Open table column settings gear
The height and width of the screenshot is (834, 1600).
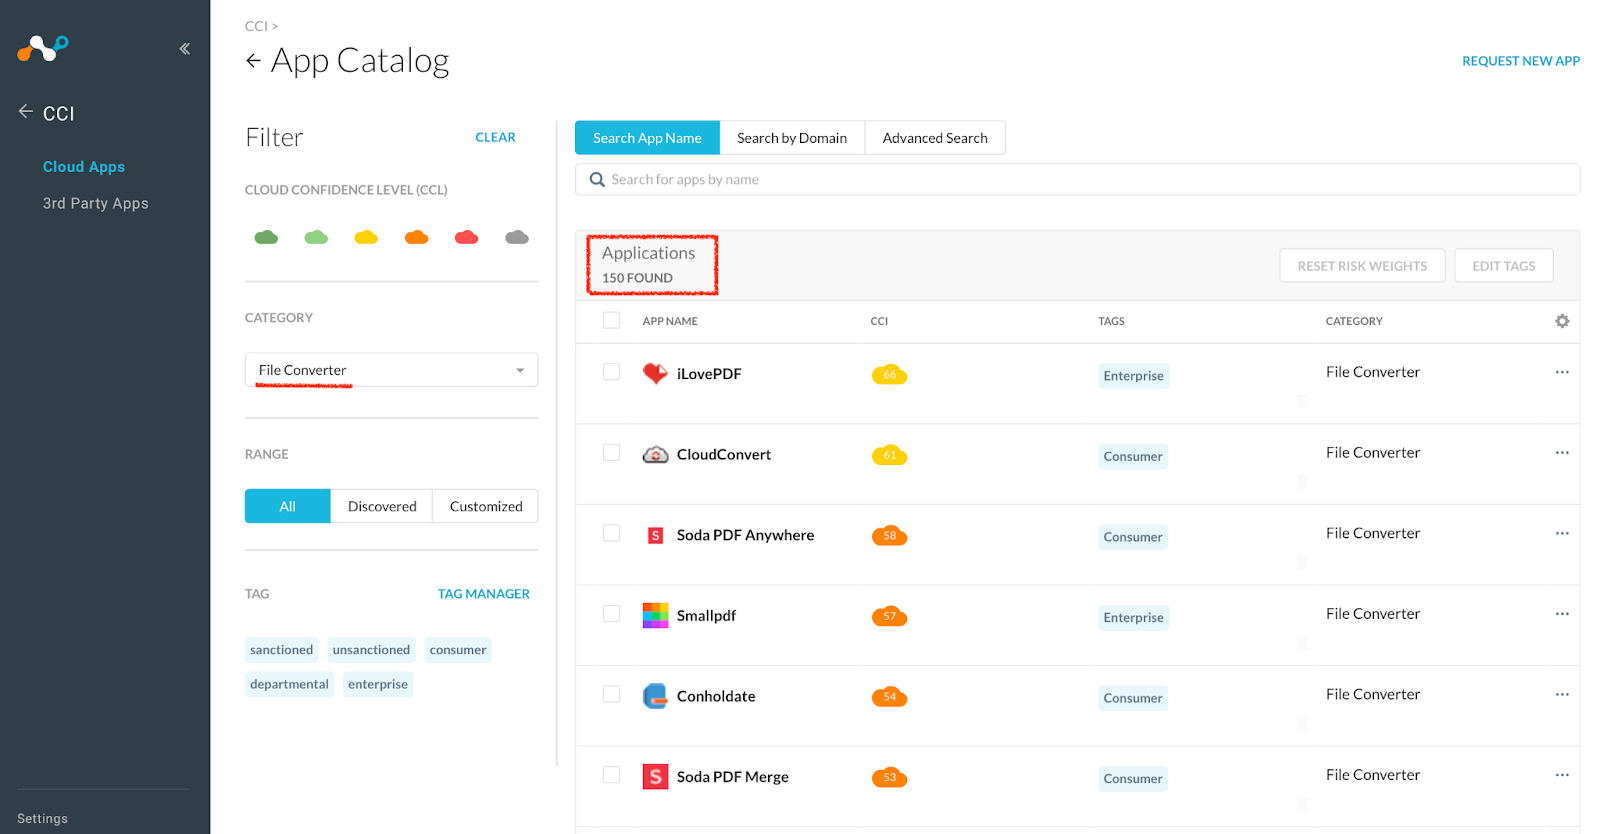pyautogui.click(x=1562, y=321)
